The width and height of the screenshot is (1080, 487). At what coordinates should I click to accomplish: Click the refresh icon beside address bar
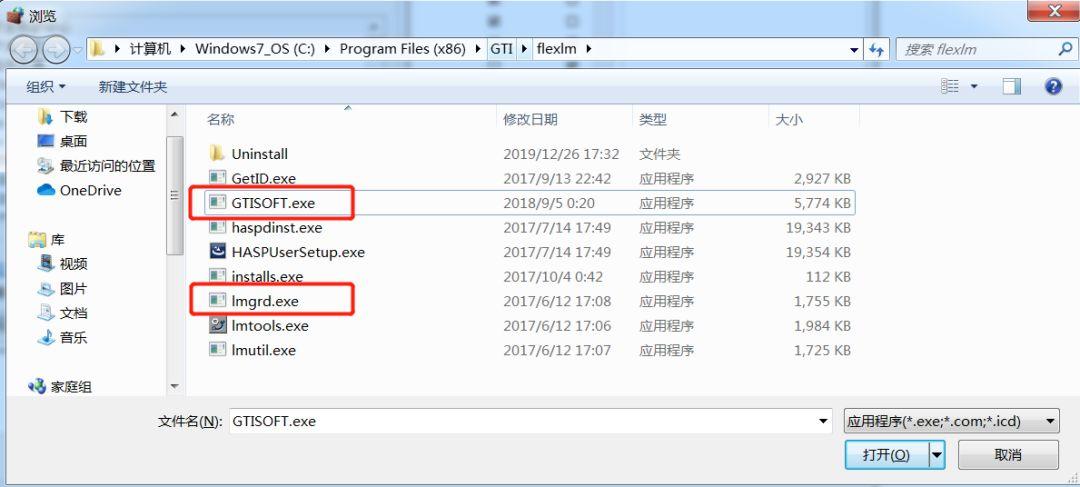pyautogui.click(x=876, y=50)
